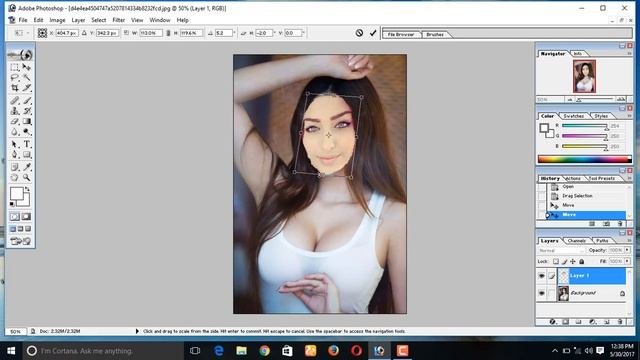This screenshot has width=640, height=360.
Task: Toggle lock image pixels brush icon
Action: click(564, 261)
